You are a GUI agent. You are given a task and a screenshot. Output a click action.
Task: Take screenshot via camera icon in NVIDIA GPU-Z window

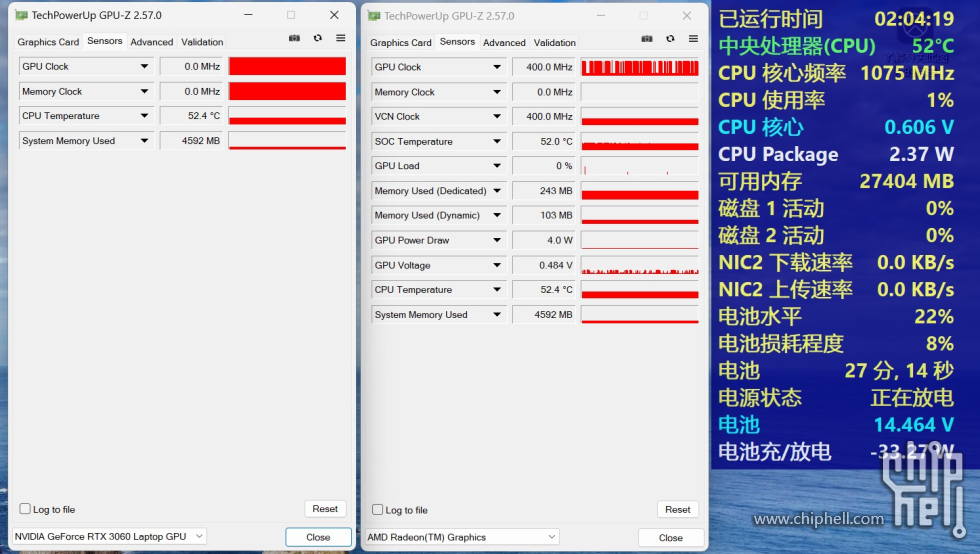[x=294, y=38]
